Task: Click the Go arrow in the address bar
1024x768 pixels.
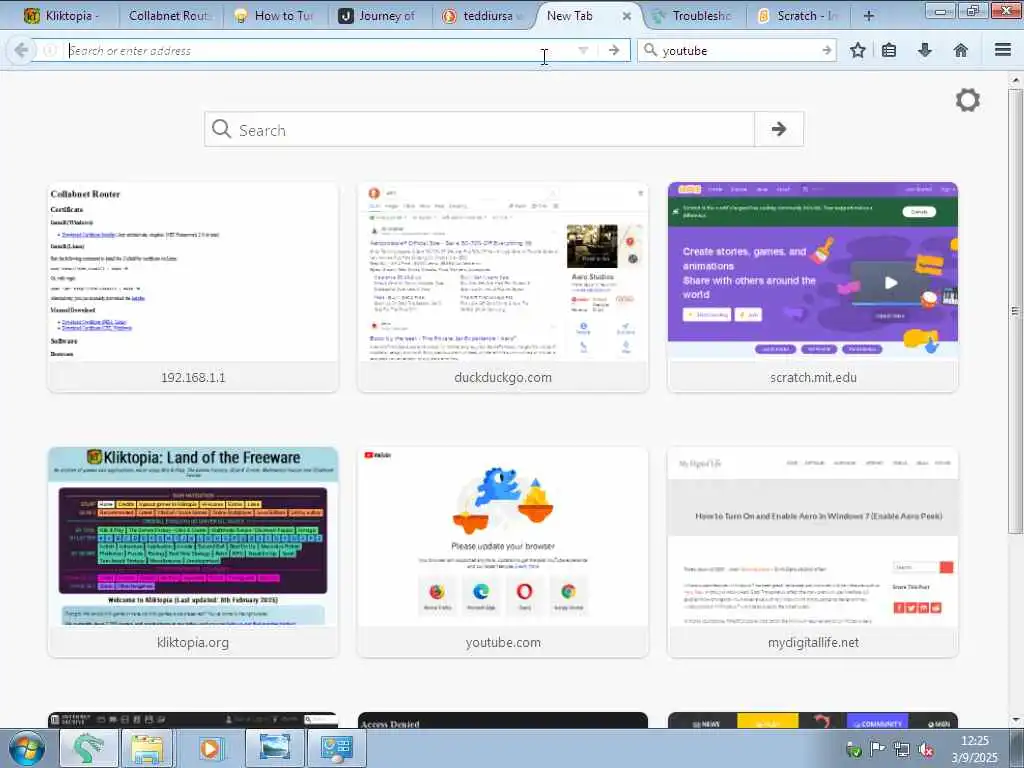Action: pyautogui.click(x=614, y=50)
